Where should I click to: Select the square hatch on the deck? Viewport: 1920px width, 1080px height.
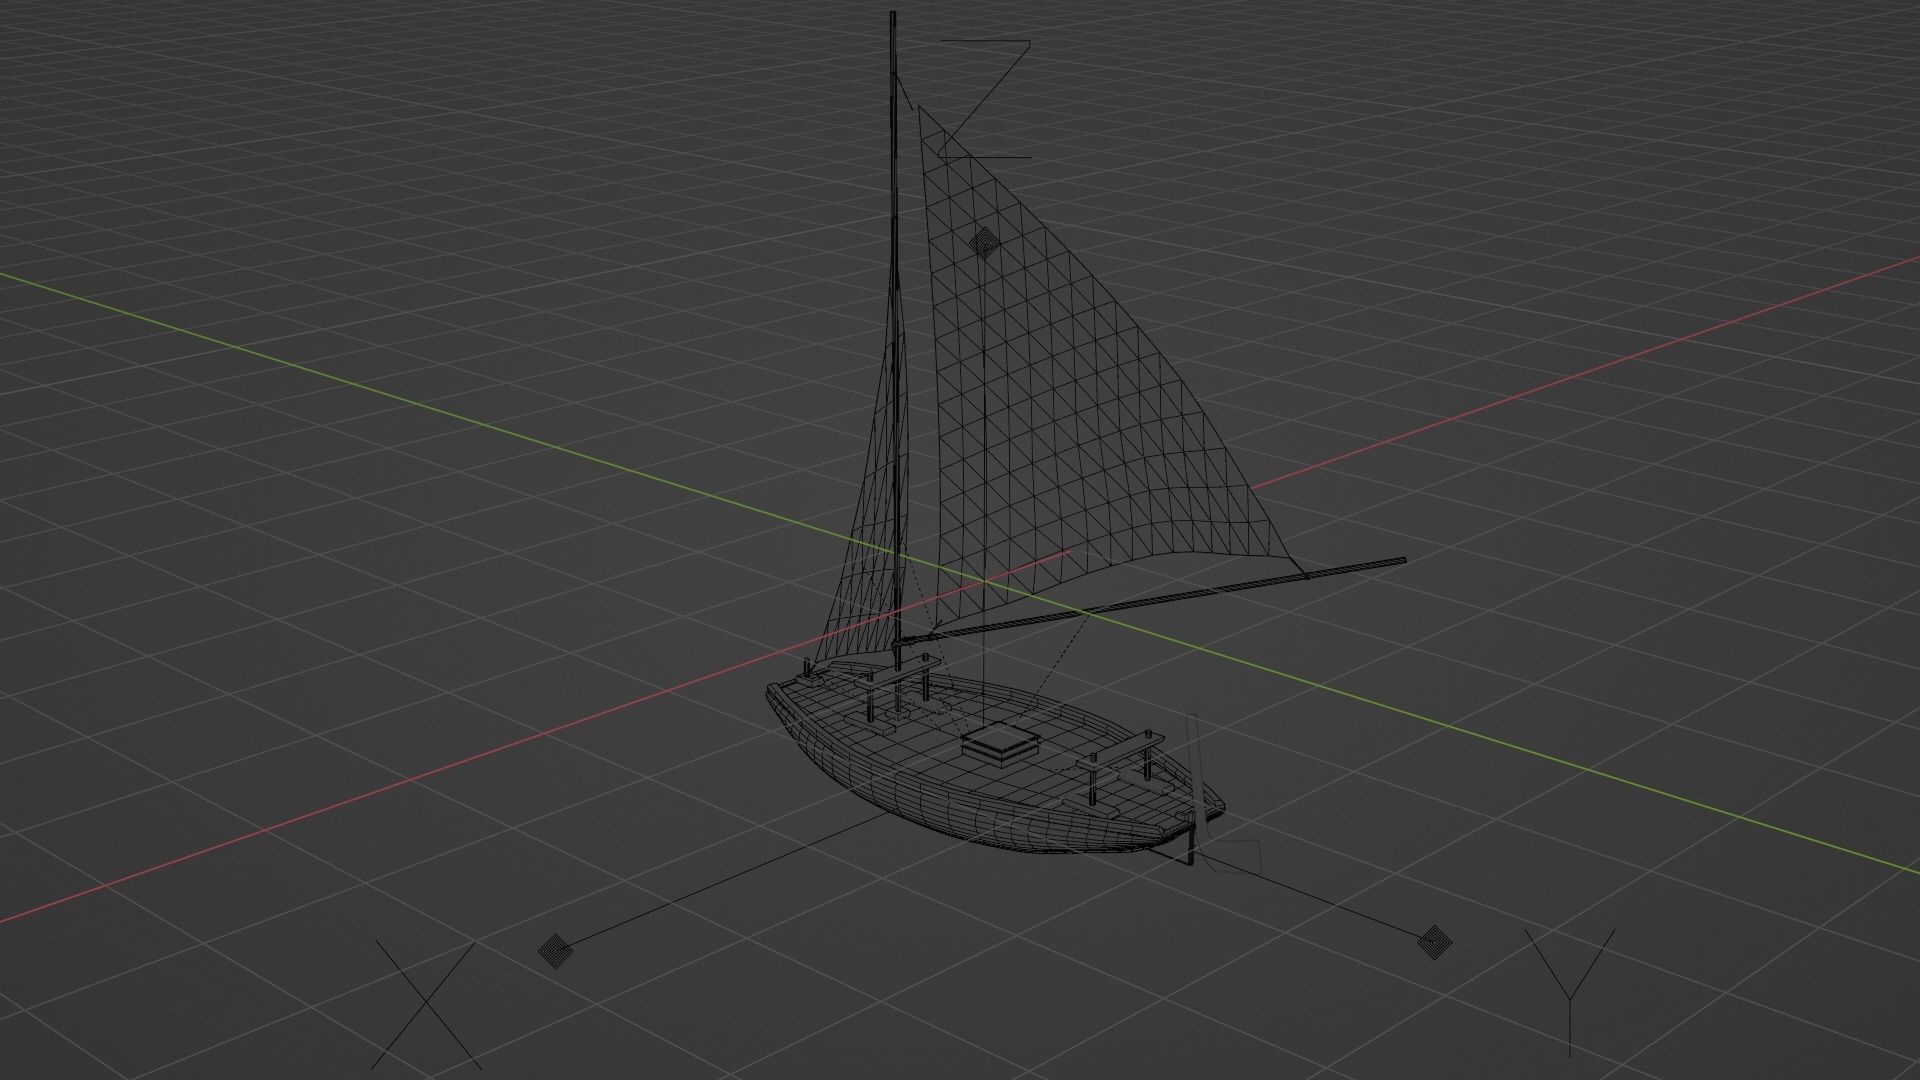point(1000,745)
